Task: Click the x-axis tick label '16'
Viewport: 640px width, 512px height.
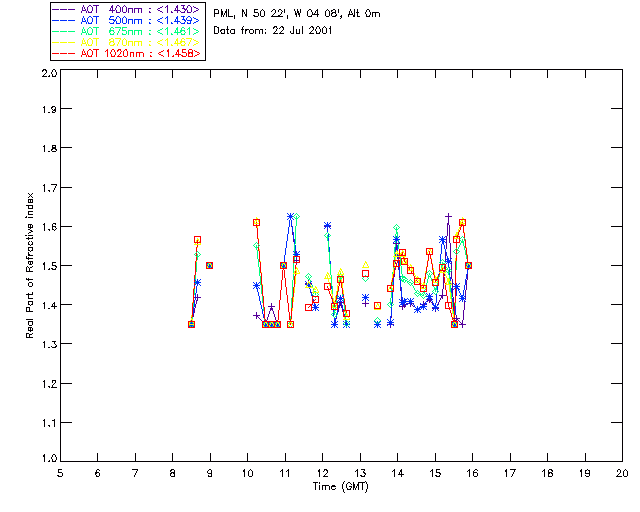Action: click(x=472, y=473)
